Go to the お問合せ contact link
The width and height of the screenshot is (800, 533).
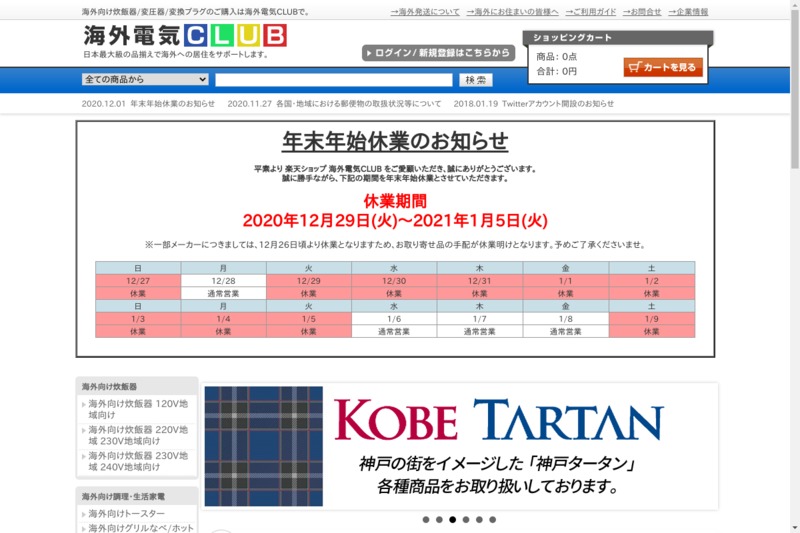642,12
